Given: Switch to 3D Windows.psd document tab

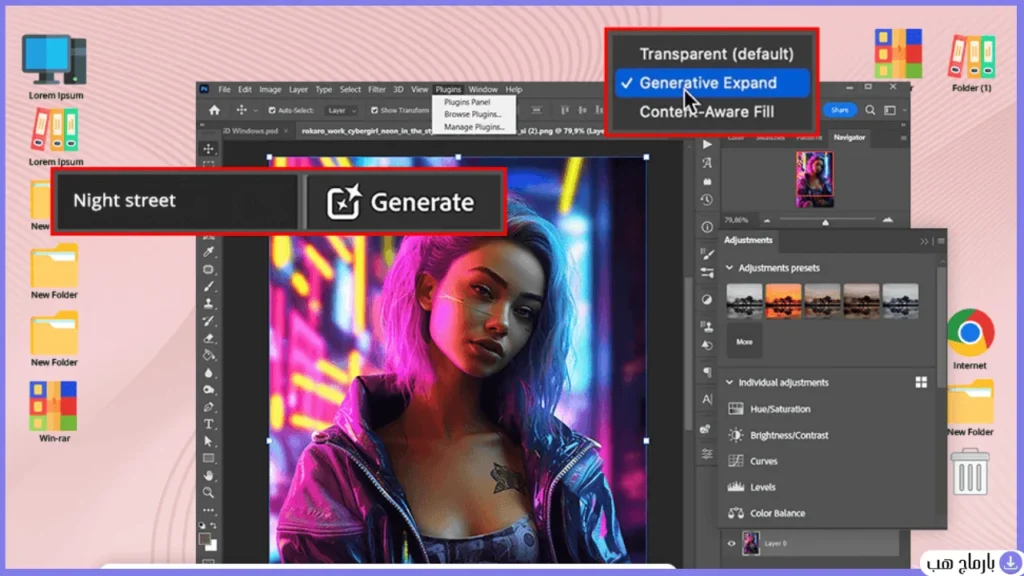Looking at the screenshot, I should pyautogui.click(x=251, y=131).
